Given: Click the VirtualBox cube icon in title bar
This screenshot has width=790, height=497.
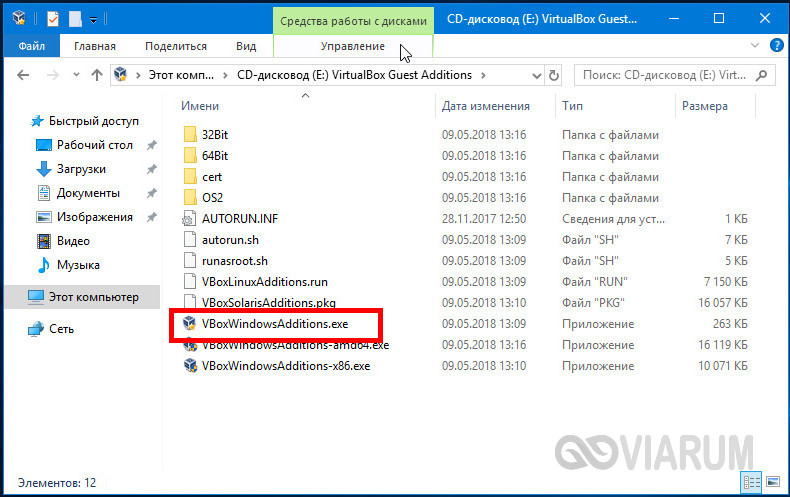Looking at the screenshot, I should (19, 18).
